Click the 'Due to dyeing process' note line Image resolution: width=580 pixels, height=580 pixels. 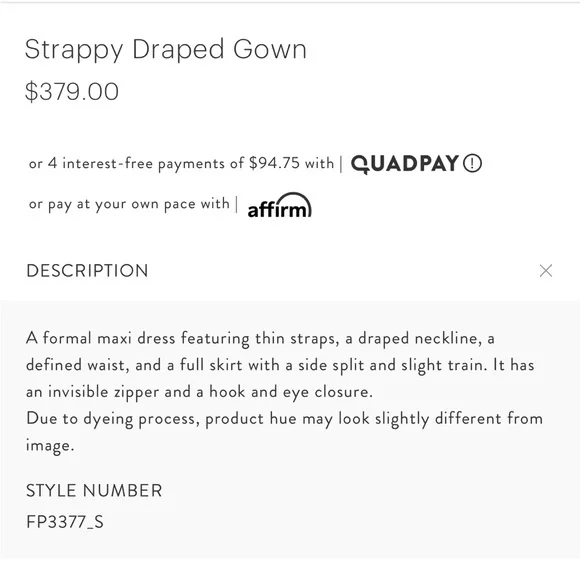point(284,419)
